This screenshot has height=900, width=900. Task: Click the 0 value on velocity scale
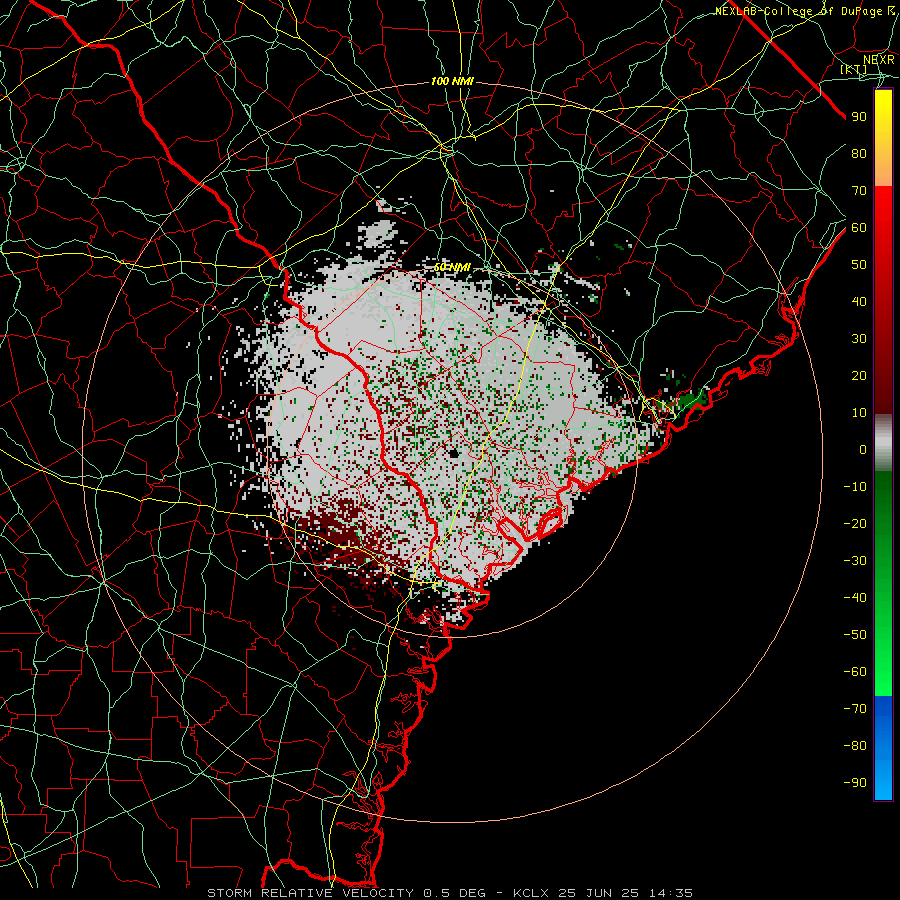[x=863, y=450]
